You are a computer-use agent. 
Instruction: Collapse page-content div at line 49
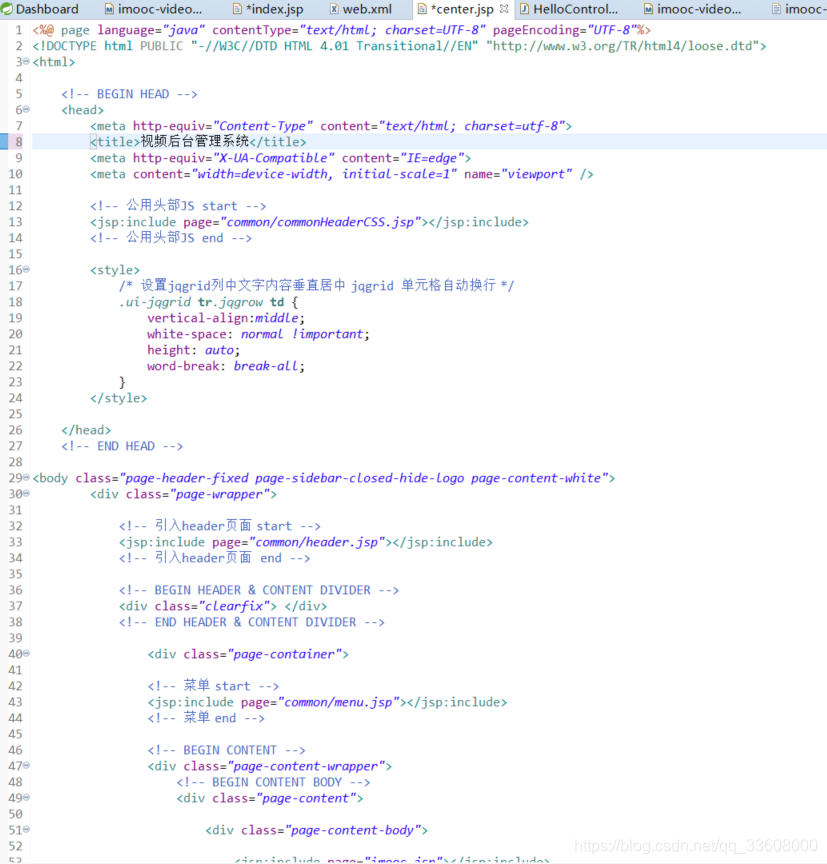(26, 797)
